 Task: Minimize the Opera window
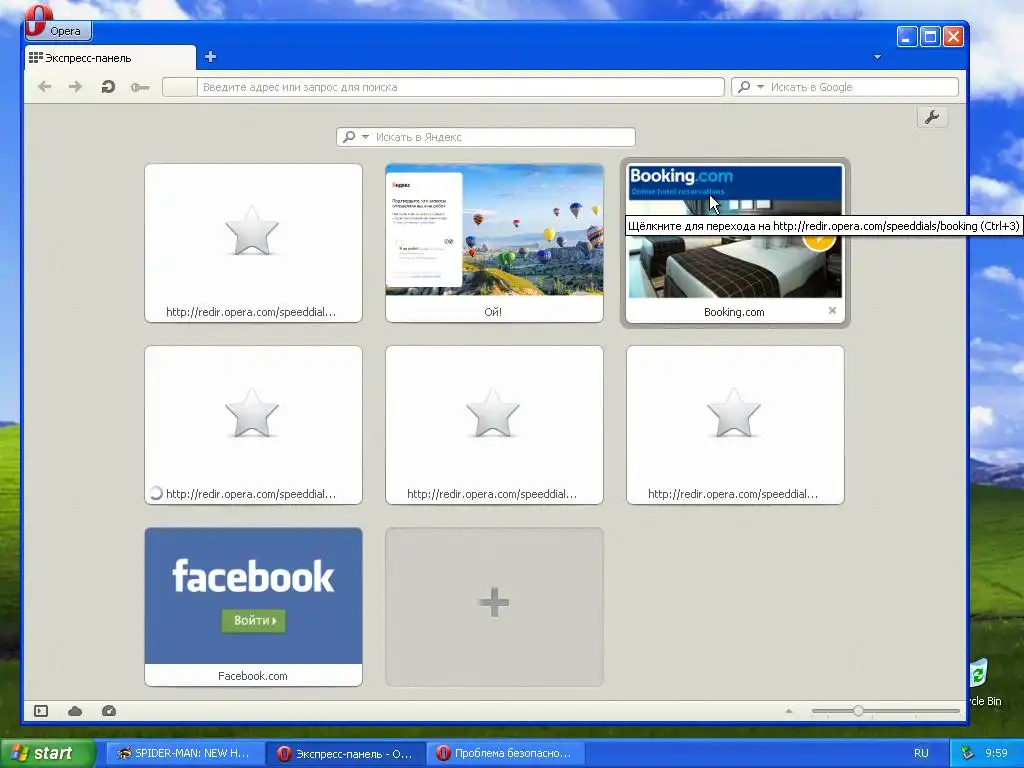(x=906, y=37)
